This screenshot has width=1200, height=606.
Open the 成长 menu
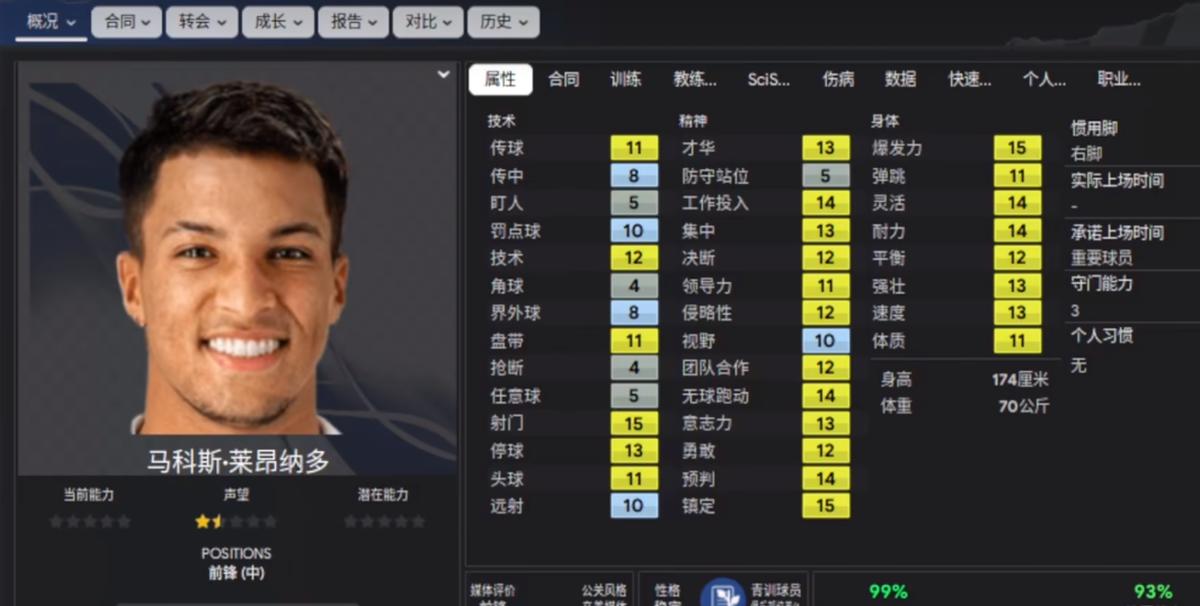point(278,22)
